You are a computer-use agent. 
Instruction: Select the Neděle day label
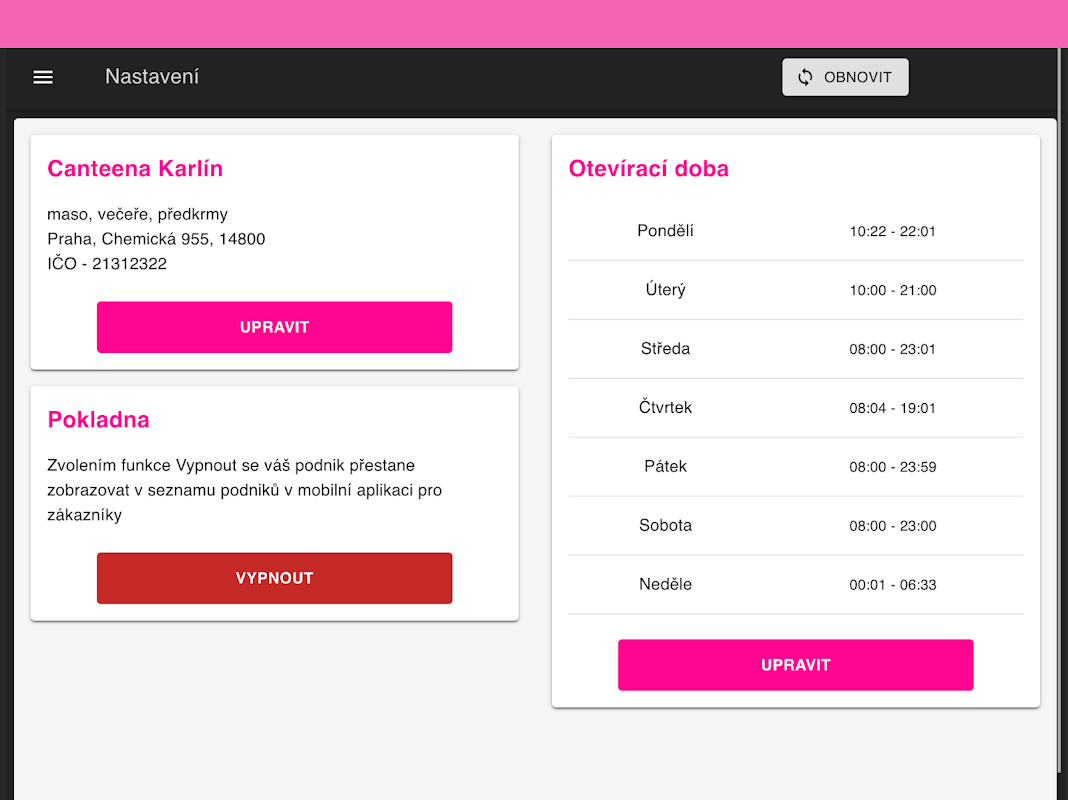pos(665,584)
